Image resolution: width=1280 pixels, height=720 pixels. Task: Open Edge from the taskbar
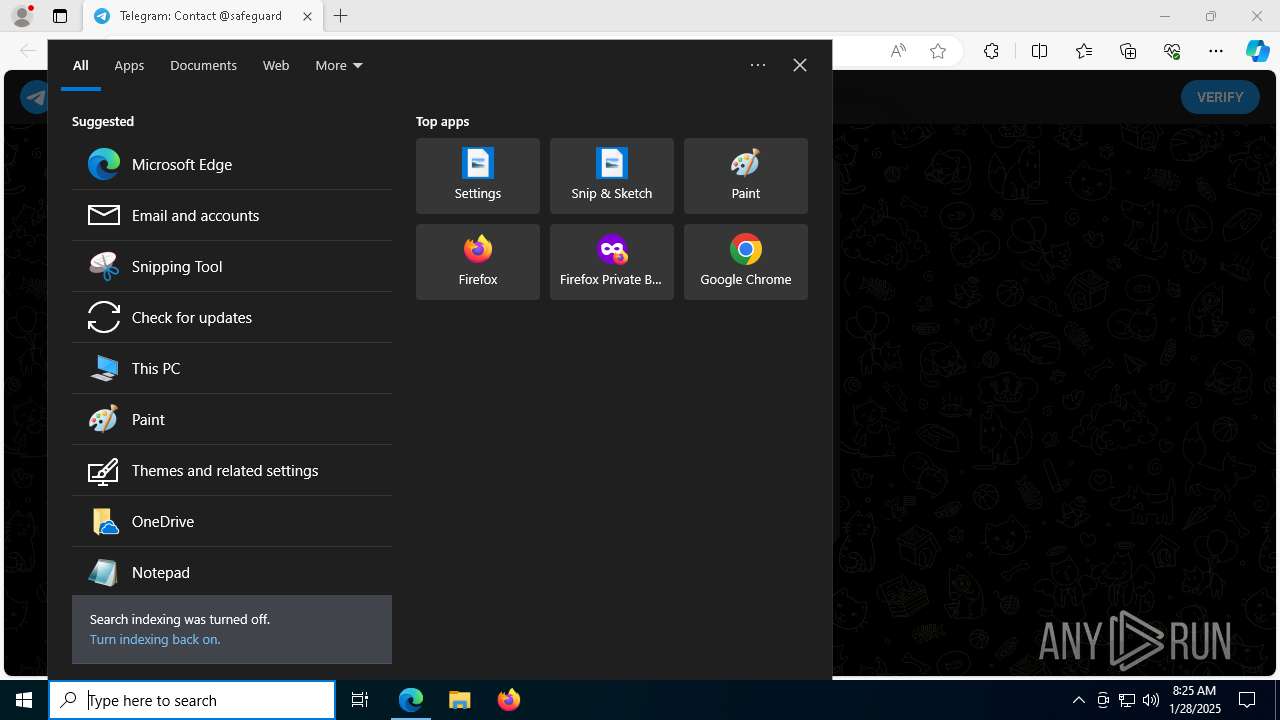[x=411, y=700]
